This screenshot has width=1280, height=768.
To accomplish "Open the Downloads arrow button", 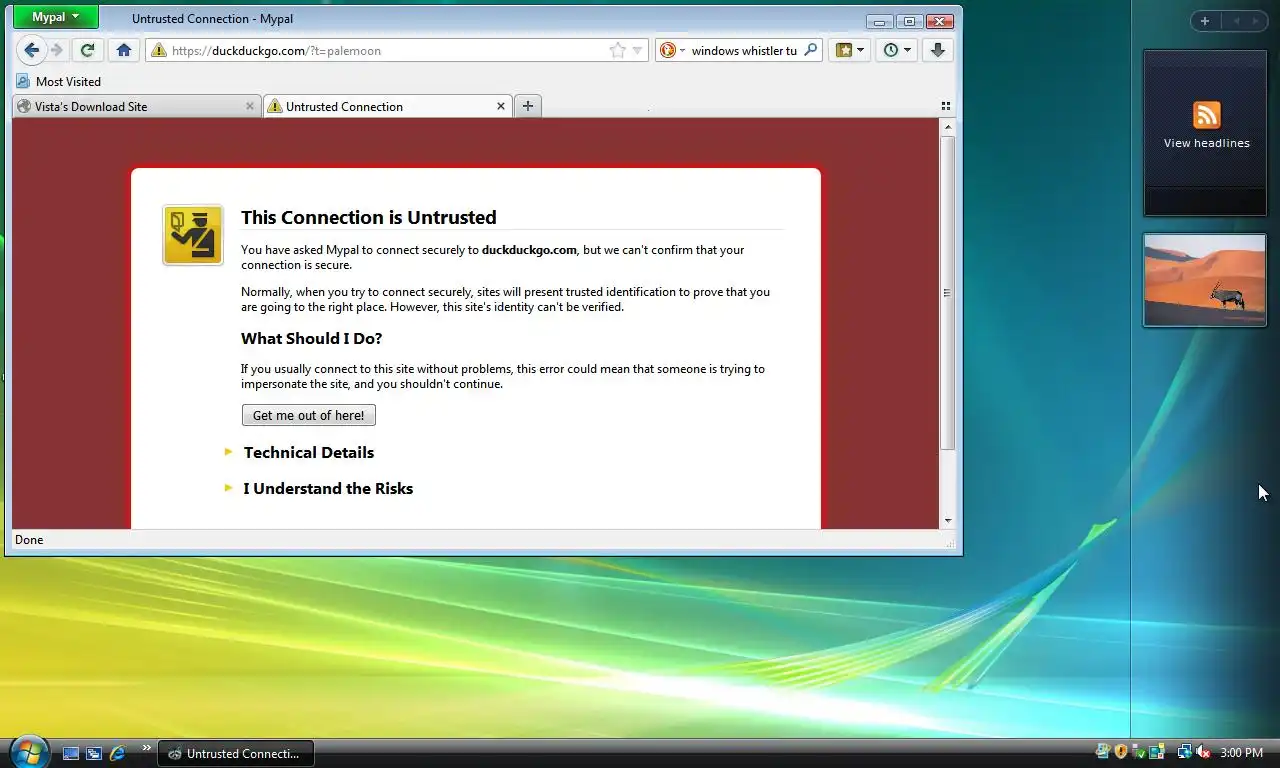I will click(x=937, y=50).
